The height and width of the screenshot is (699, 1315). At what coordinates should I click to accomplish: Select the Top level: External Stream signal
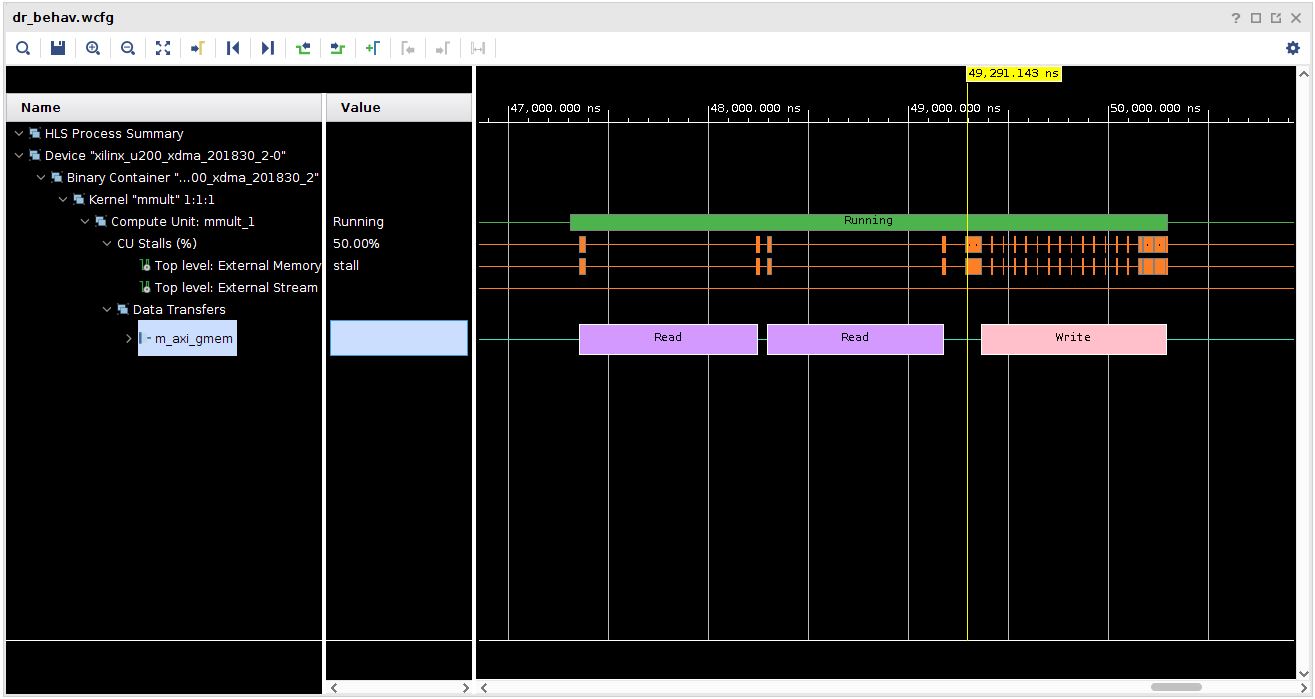[x=235, y=288]
